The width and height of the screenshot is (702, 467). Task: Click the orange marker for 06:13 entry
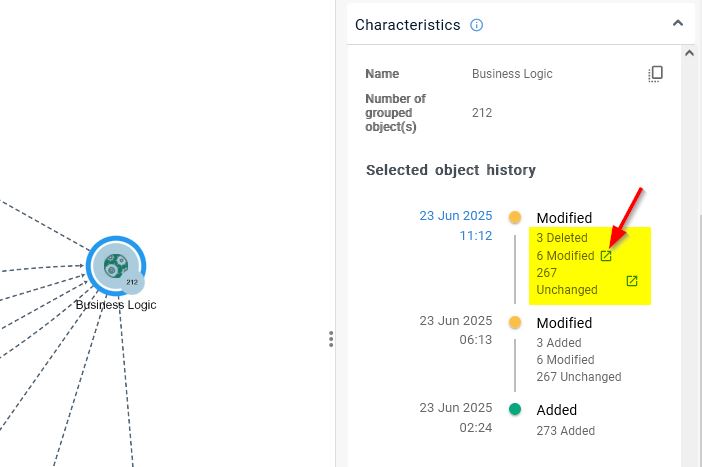tap(515, 323)
